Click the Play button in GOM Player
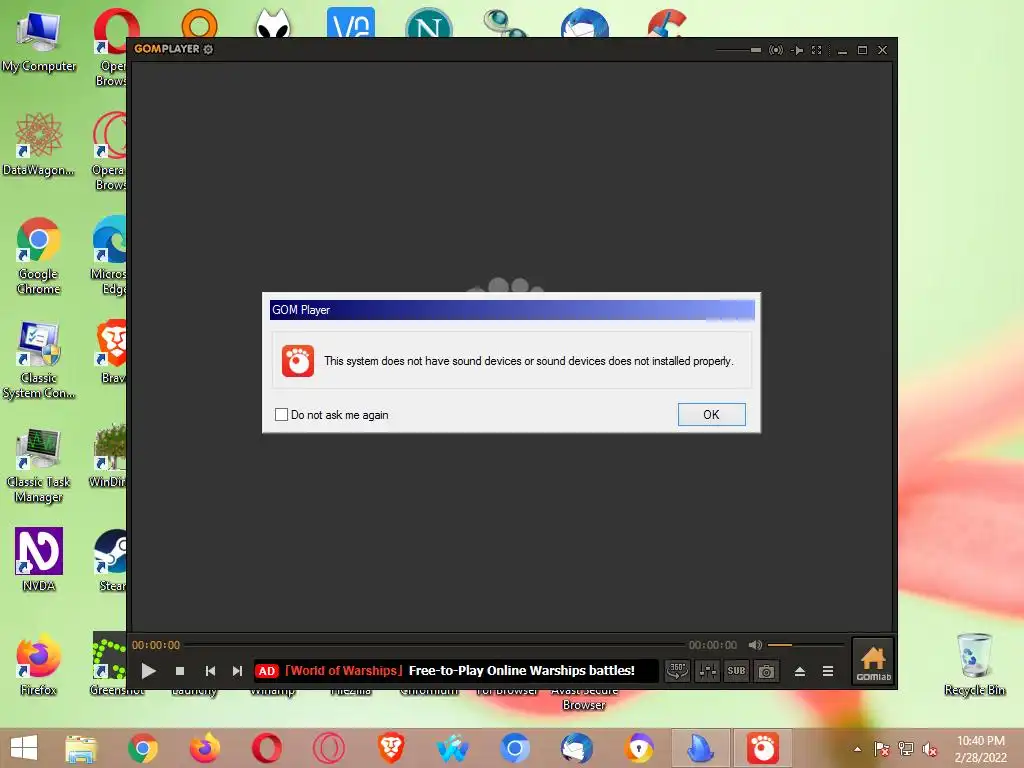The height and width of the screenshot is (768, 1024). point(148,671)
